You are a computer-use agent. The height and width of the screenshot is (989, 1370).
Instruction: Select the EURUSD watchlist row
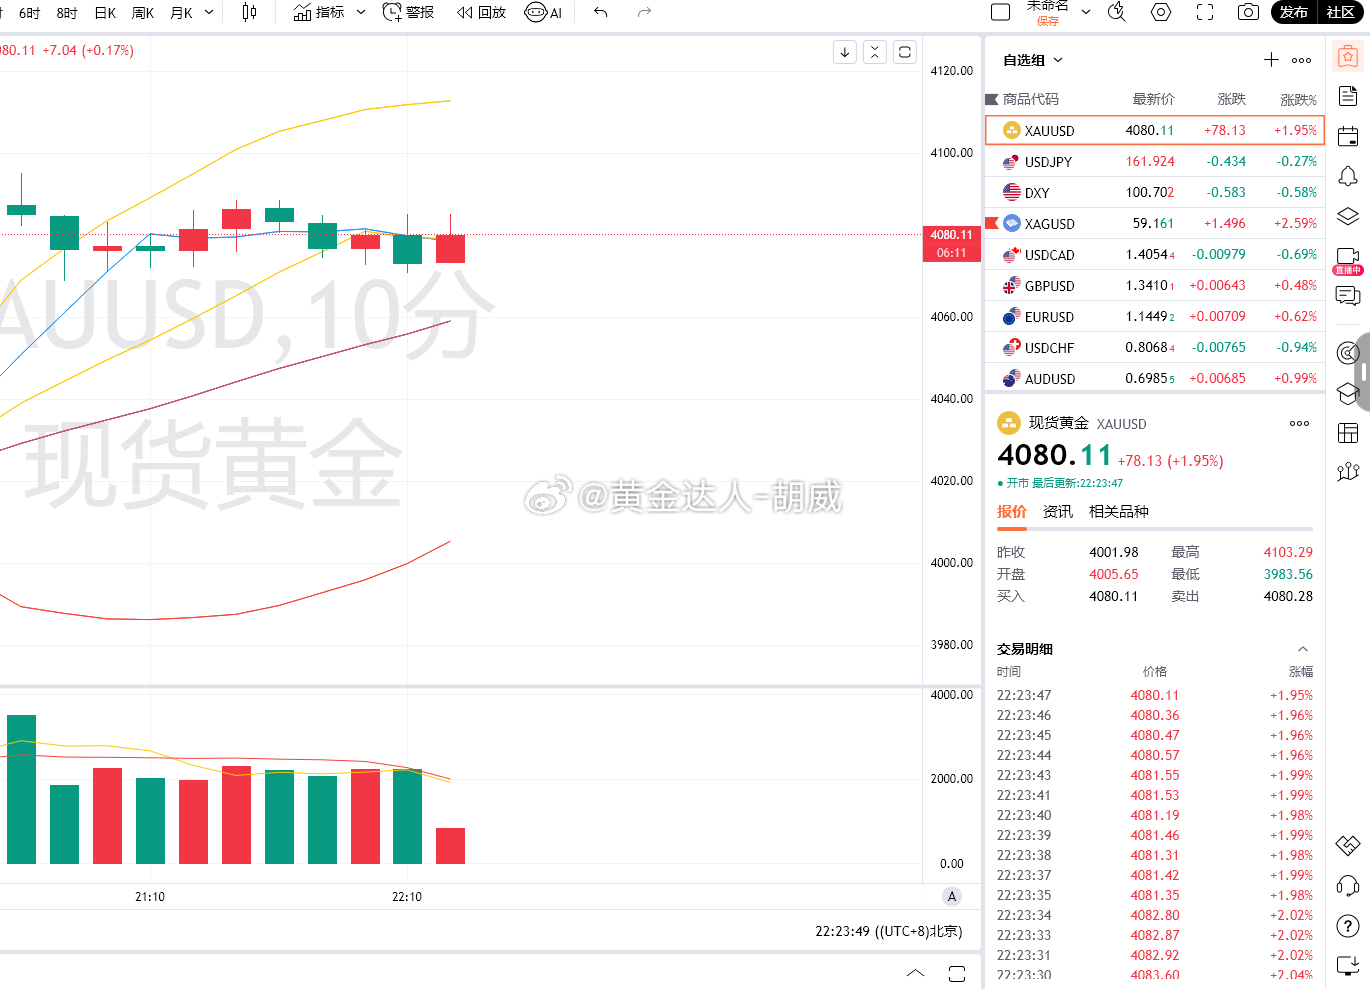tap(1155, 316)
